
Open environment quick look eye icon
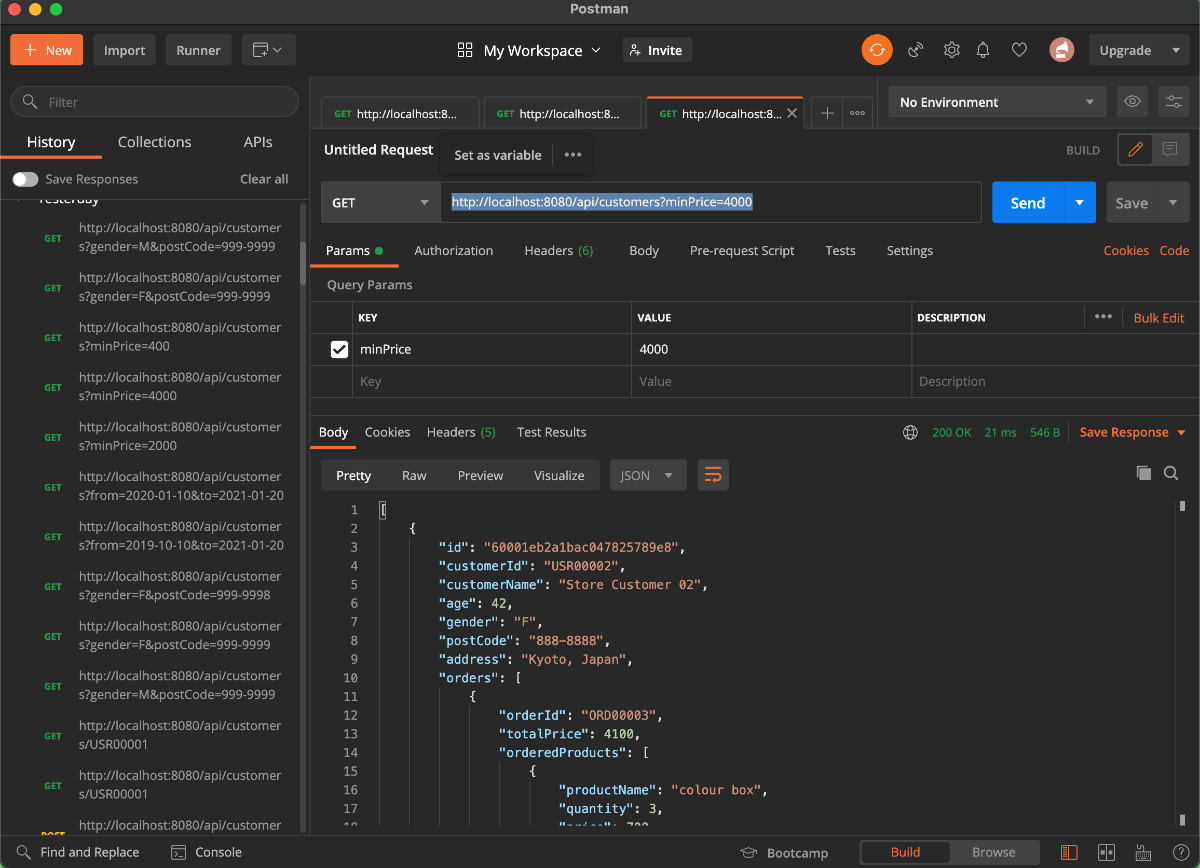pyautogui.click(x=1132, y=102)
